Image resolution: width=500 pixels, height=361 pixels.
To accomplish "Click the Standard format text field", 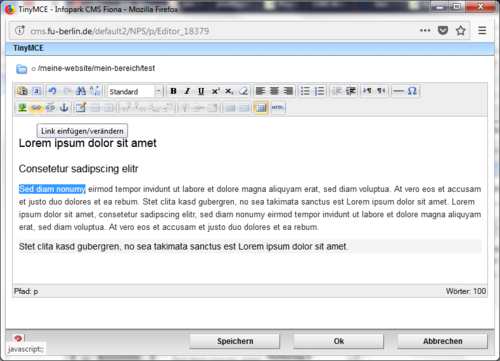I will 131,91.
